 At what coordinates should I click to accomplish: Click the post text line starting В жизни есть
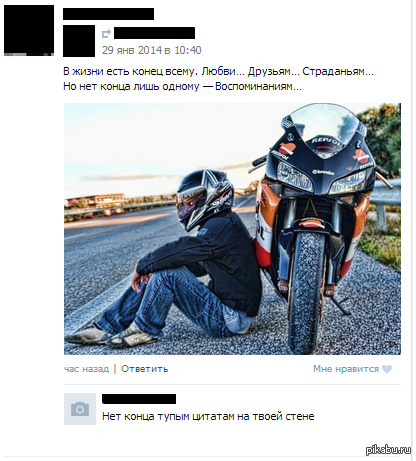[x=218, y=72]
